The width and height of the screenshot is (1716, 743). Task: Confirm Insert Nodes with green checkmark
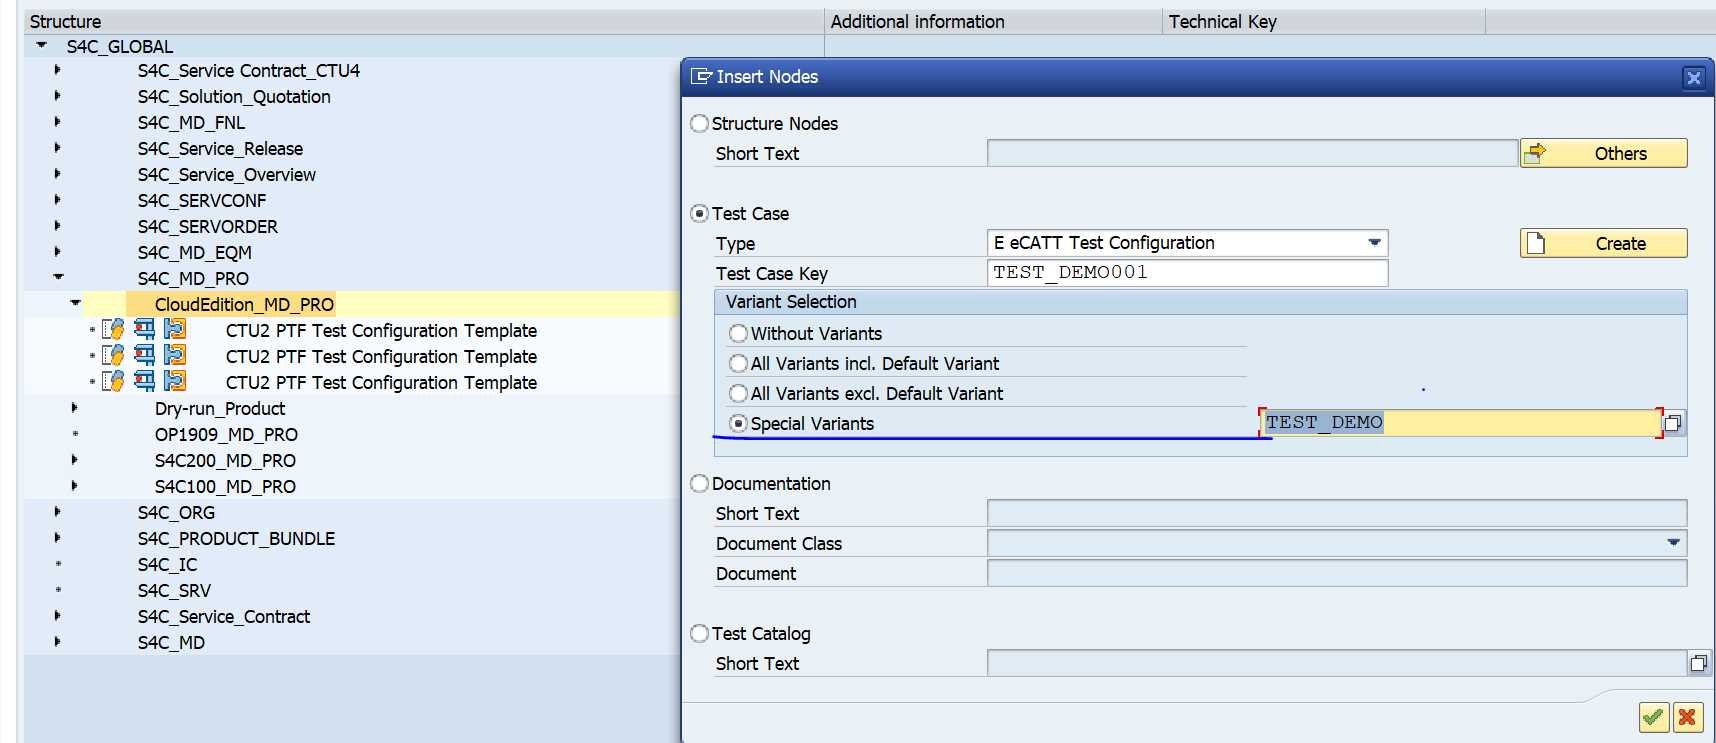[x=1654, y=717]
